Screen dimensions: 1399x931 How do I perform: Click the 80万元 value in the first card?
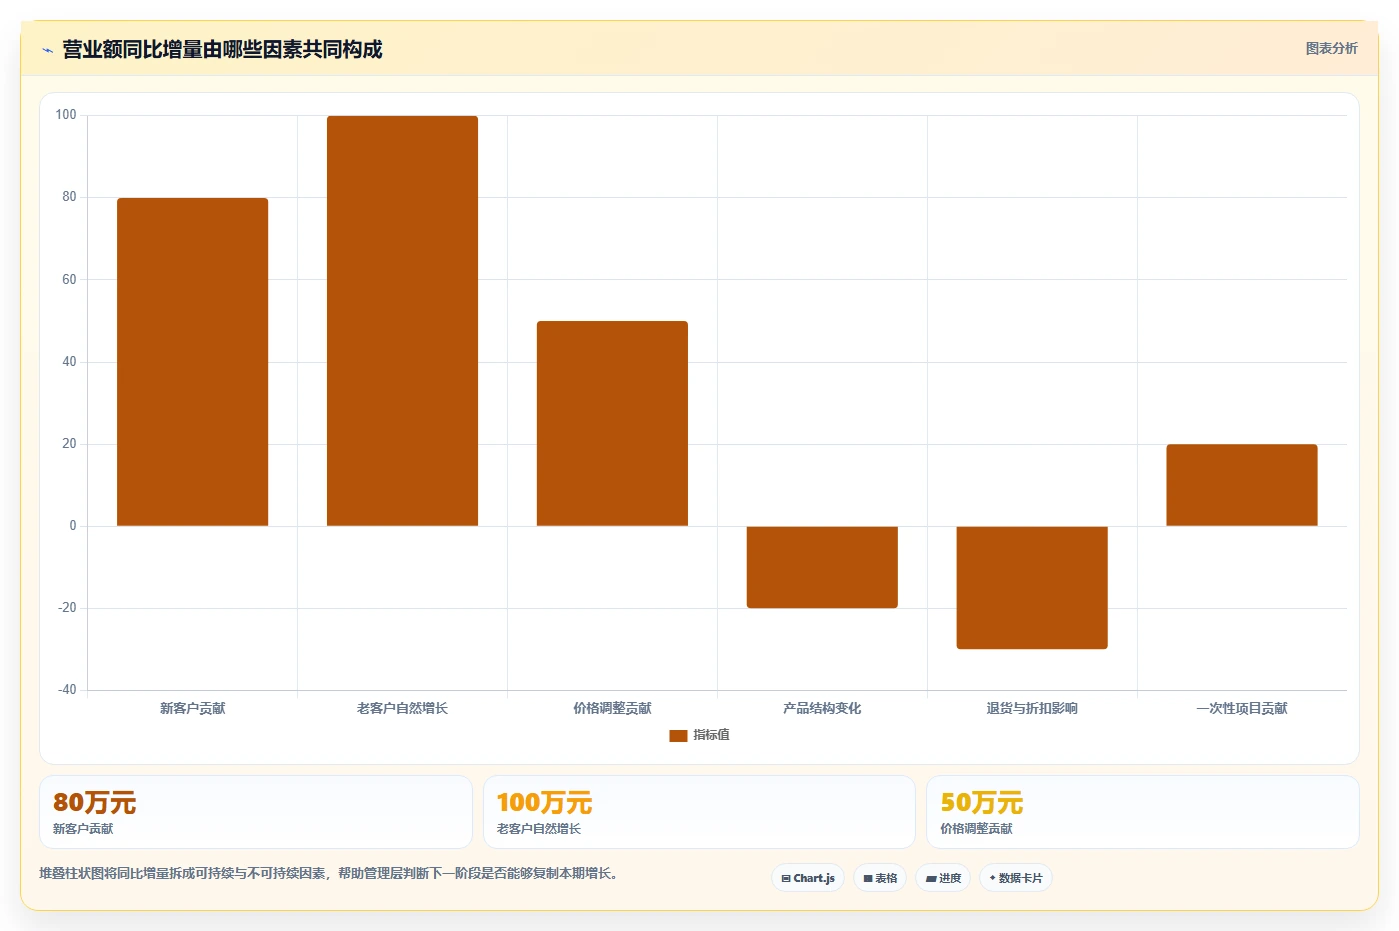coord(94,803)
